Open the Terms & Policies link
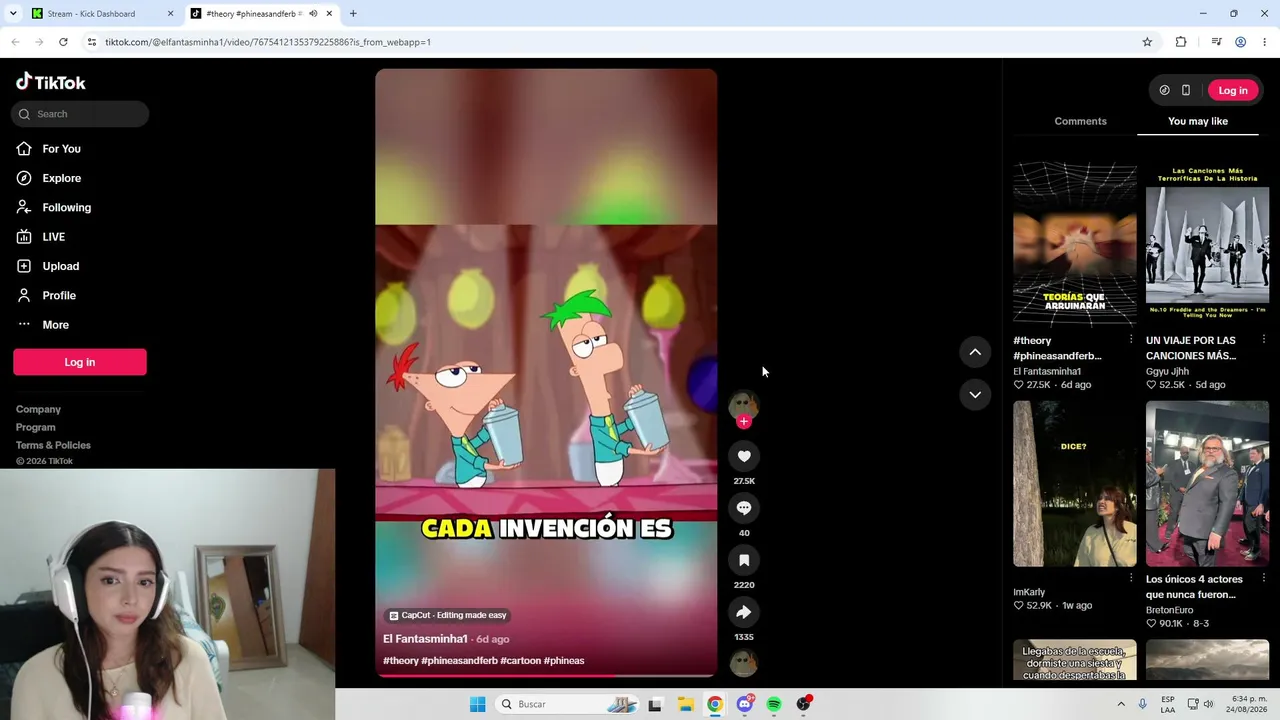 tap(53, 445)
